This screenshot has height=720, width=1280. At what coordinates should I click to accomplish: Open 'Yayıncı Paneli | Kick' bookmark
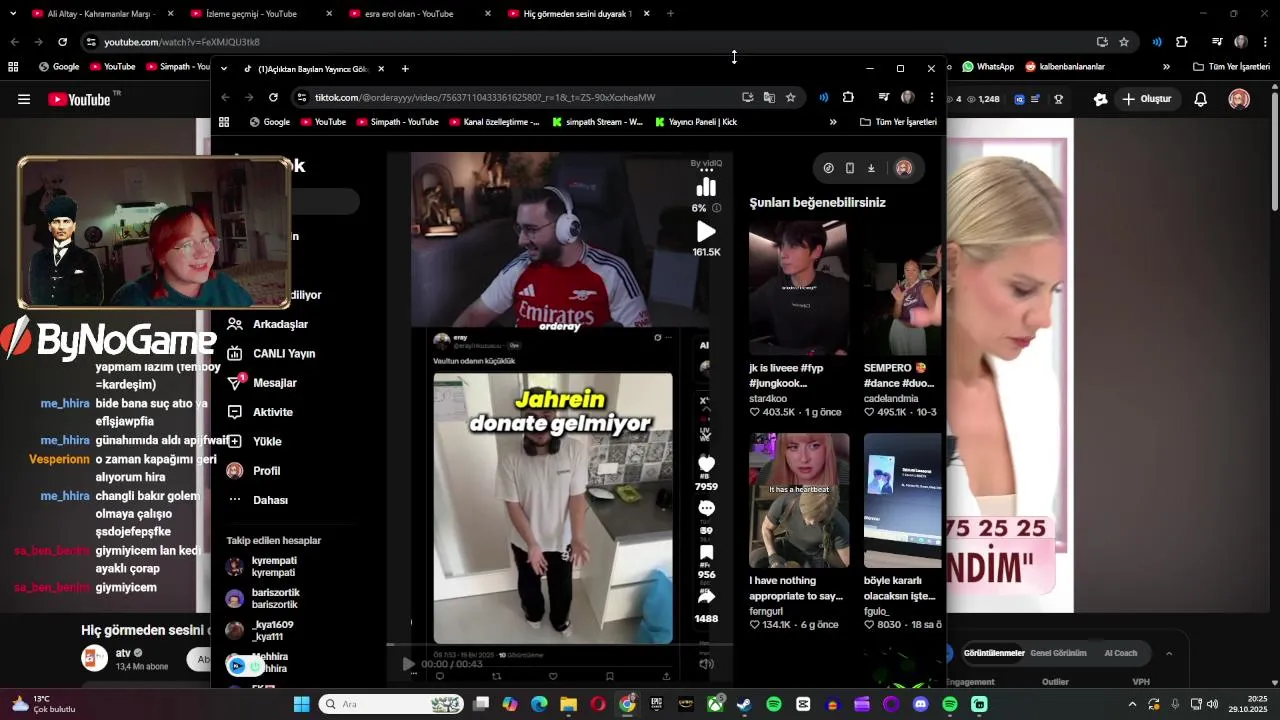coord(696,122)
